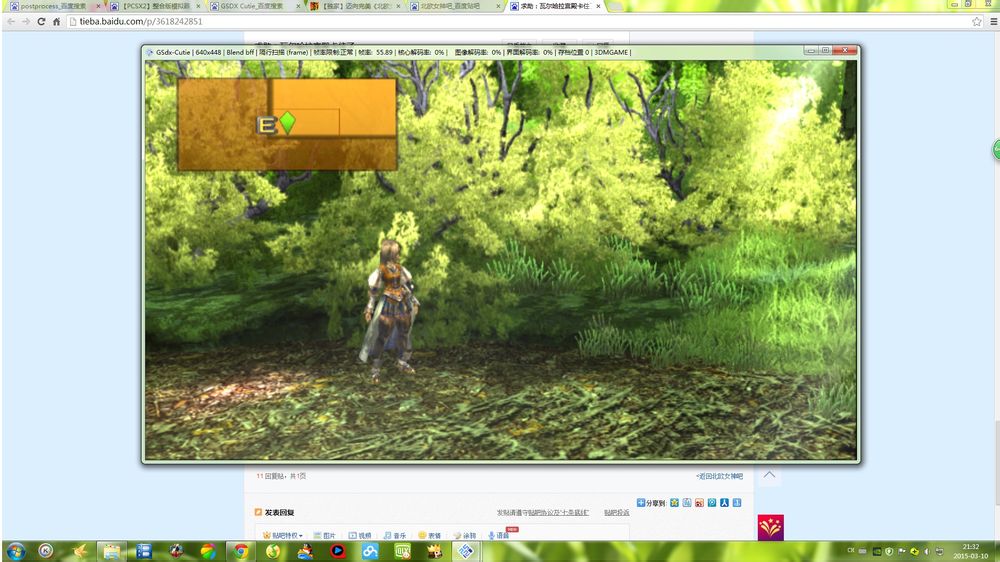Insert 表情 emoticon into reply
This screenshot has height=562, width=1000.
coord(429,535)
